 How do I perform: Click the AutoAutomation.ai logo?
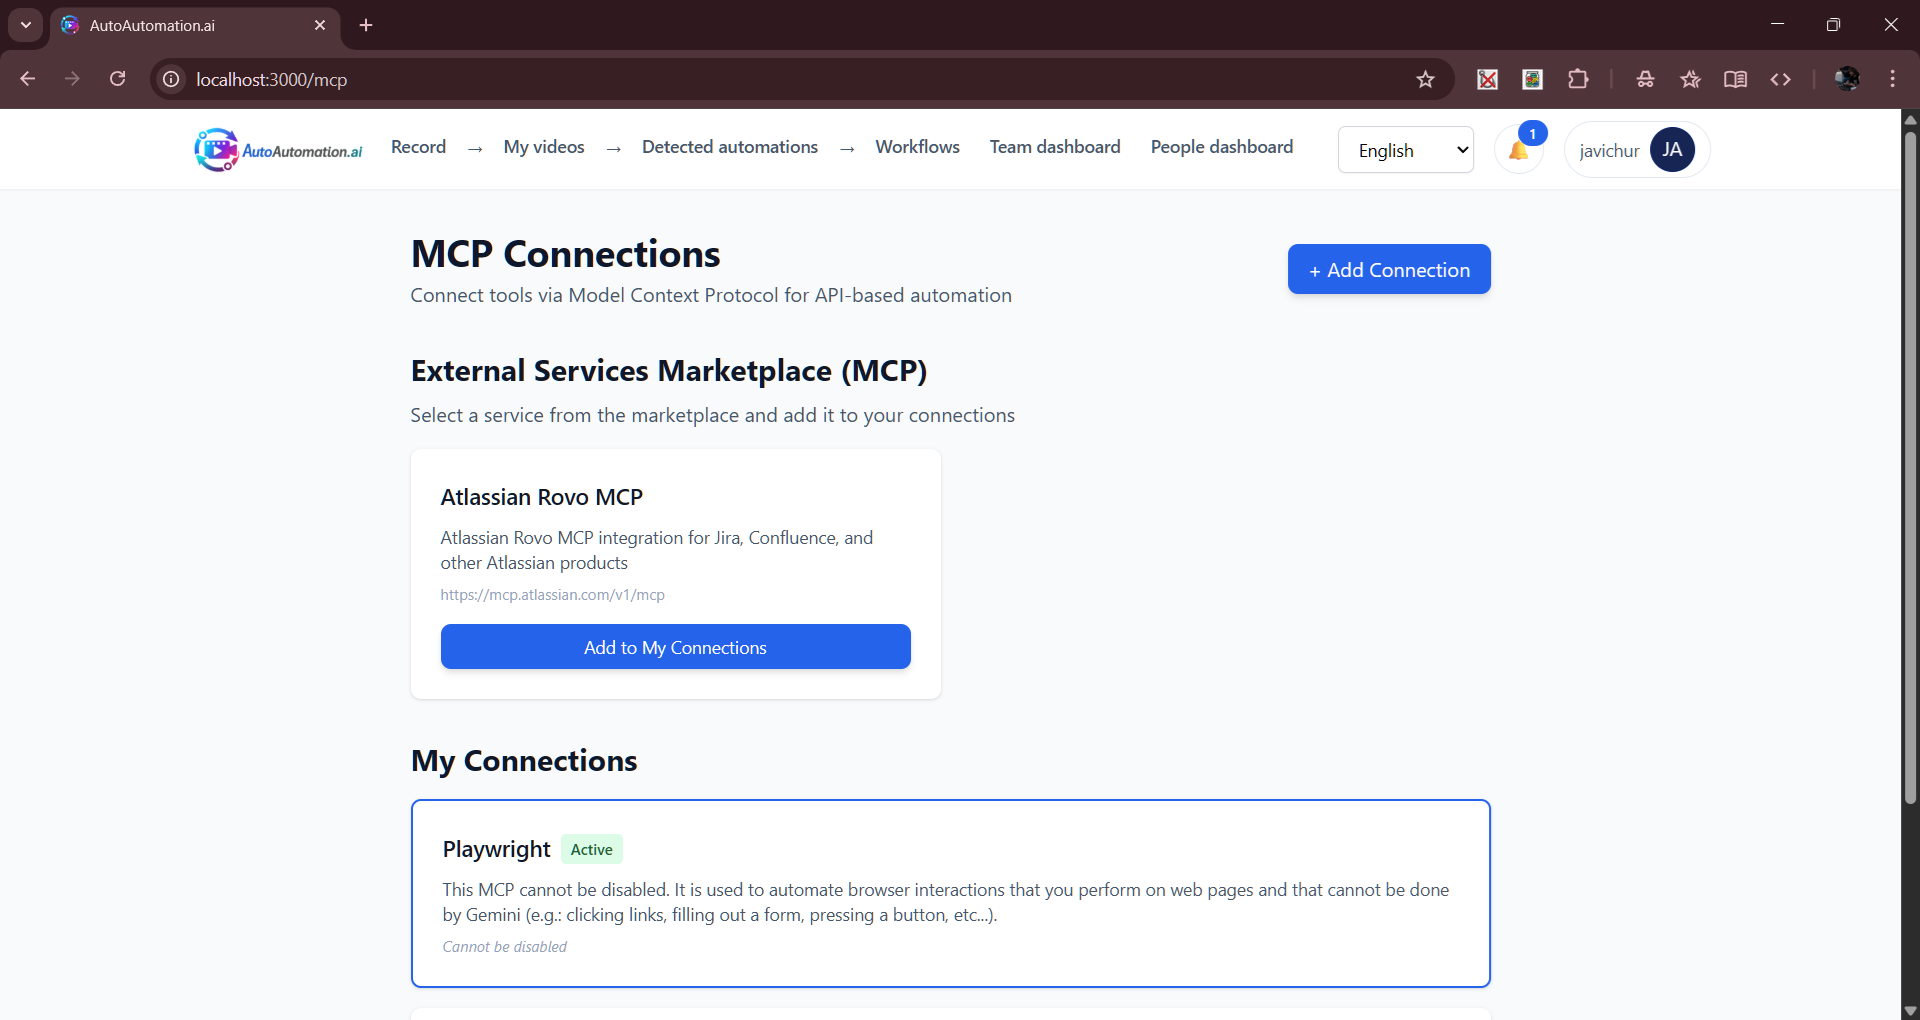coord(278,150)
